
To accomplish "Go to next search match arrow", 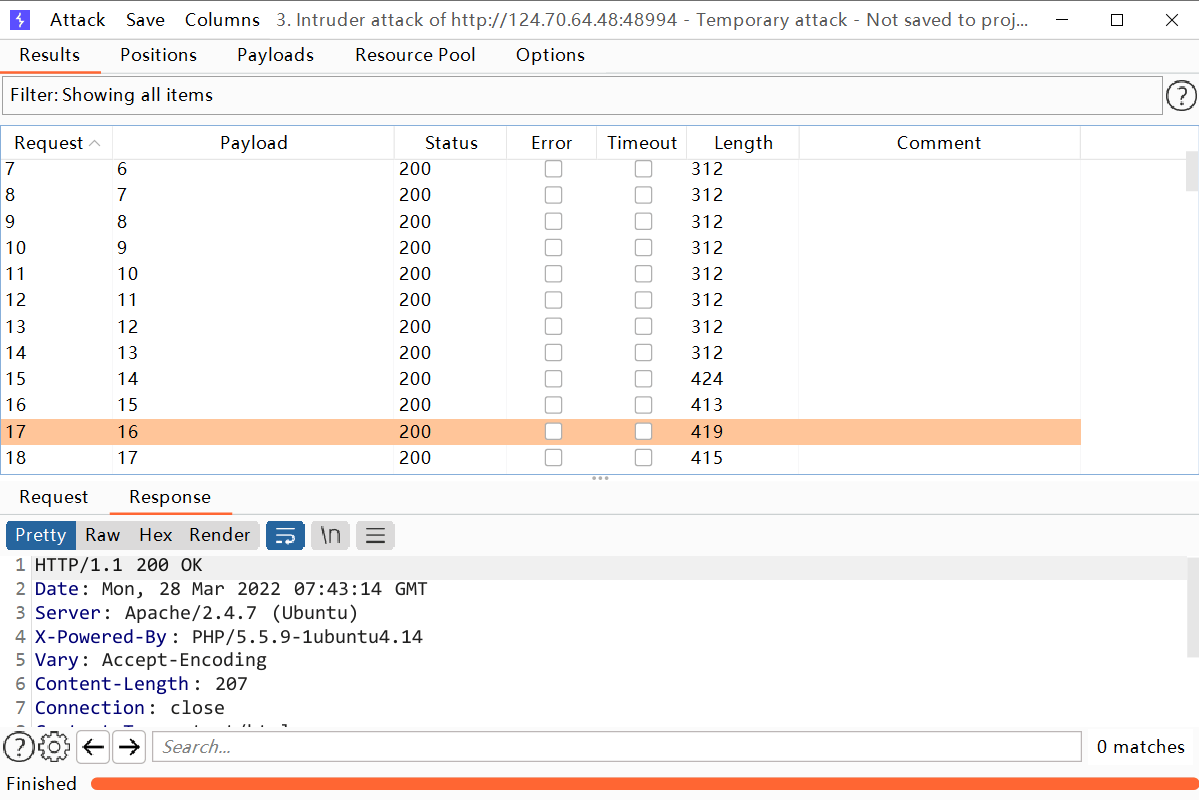I will [129, 746].
